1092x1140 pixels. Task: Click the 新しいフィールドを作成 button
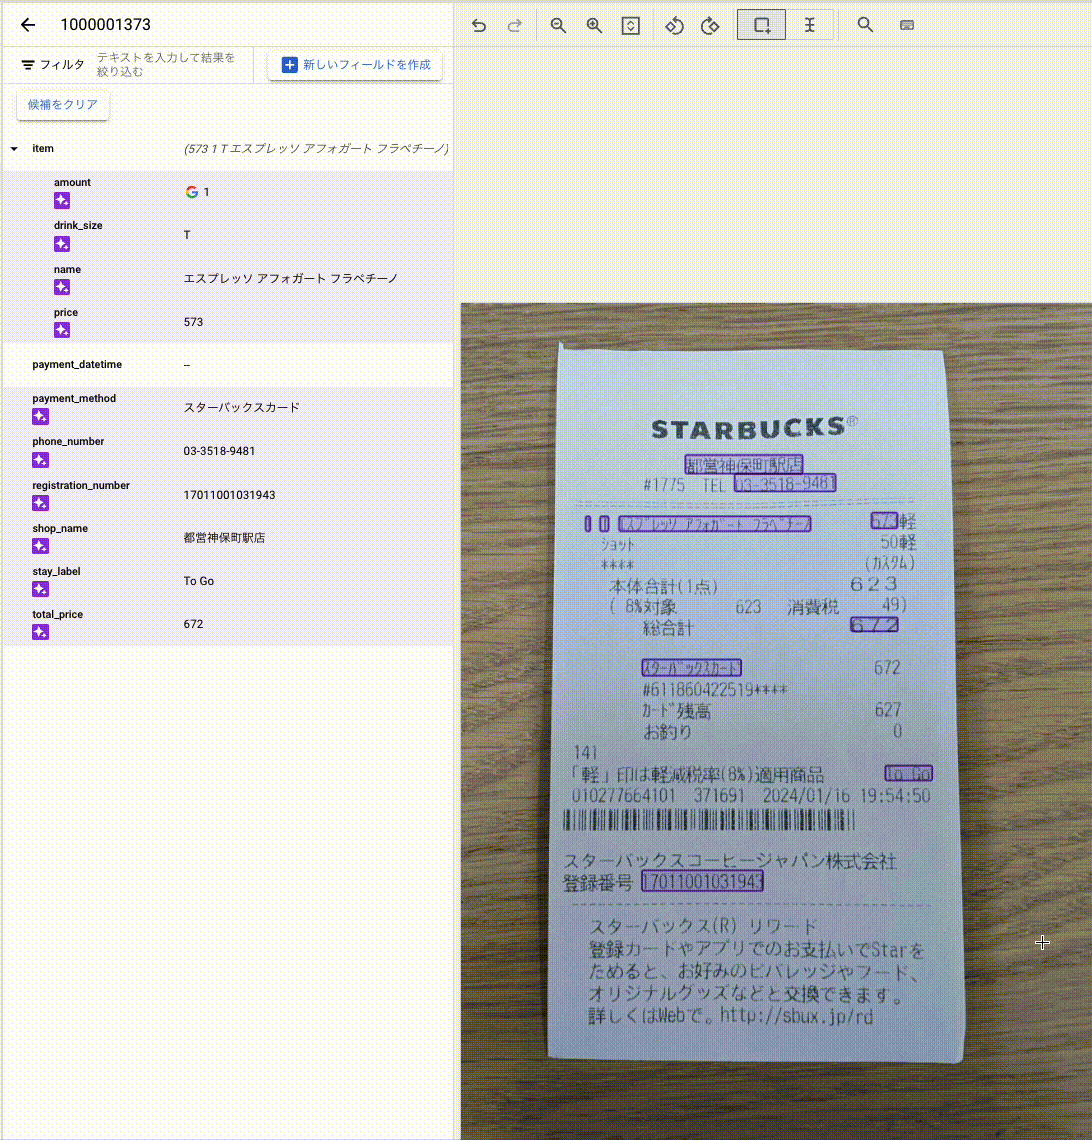(x=355, y=65)
